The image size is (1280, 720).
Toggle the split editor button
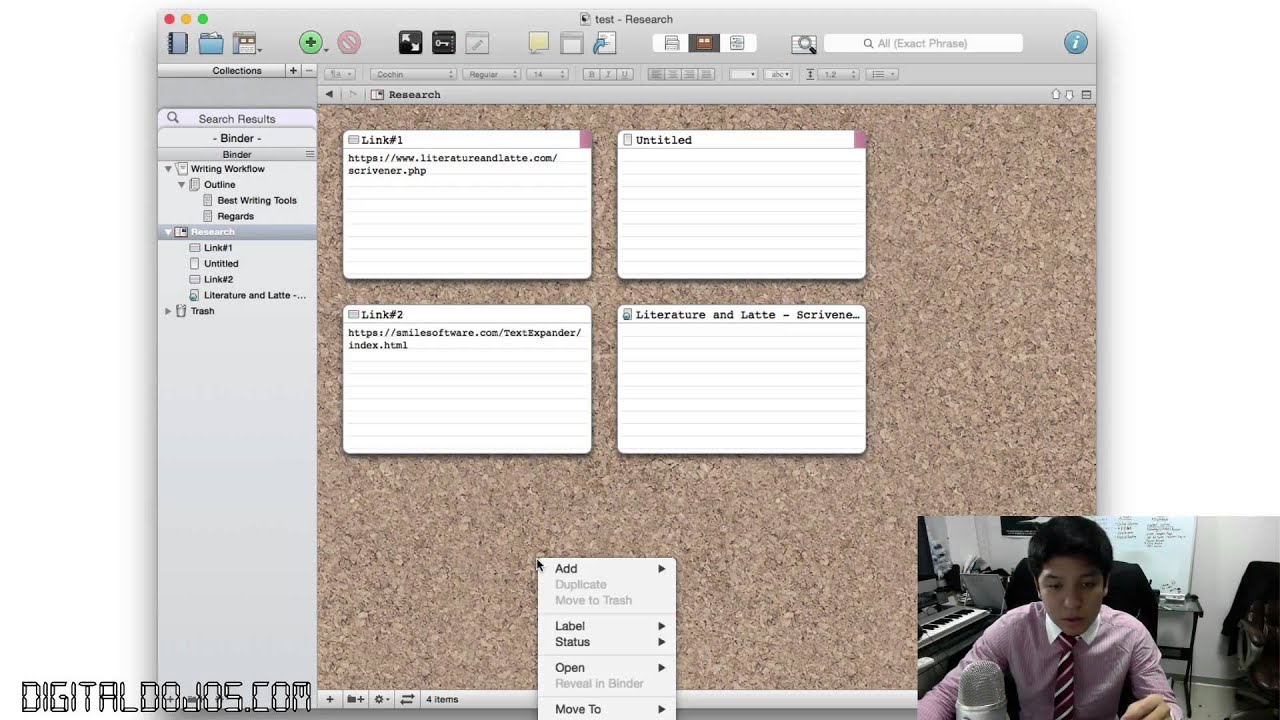1086,94
